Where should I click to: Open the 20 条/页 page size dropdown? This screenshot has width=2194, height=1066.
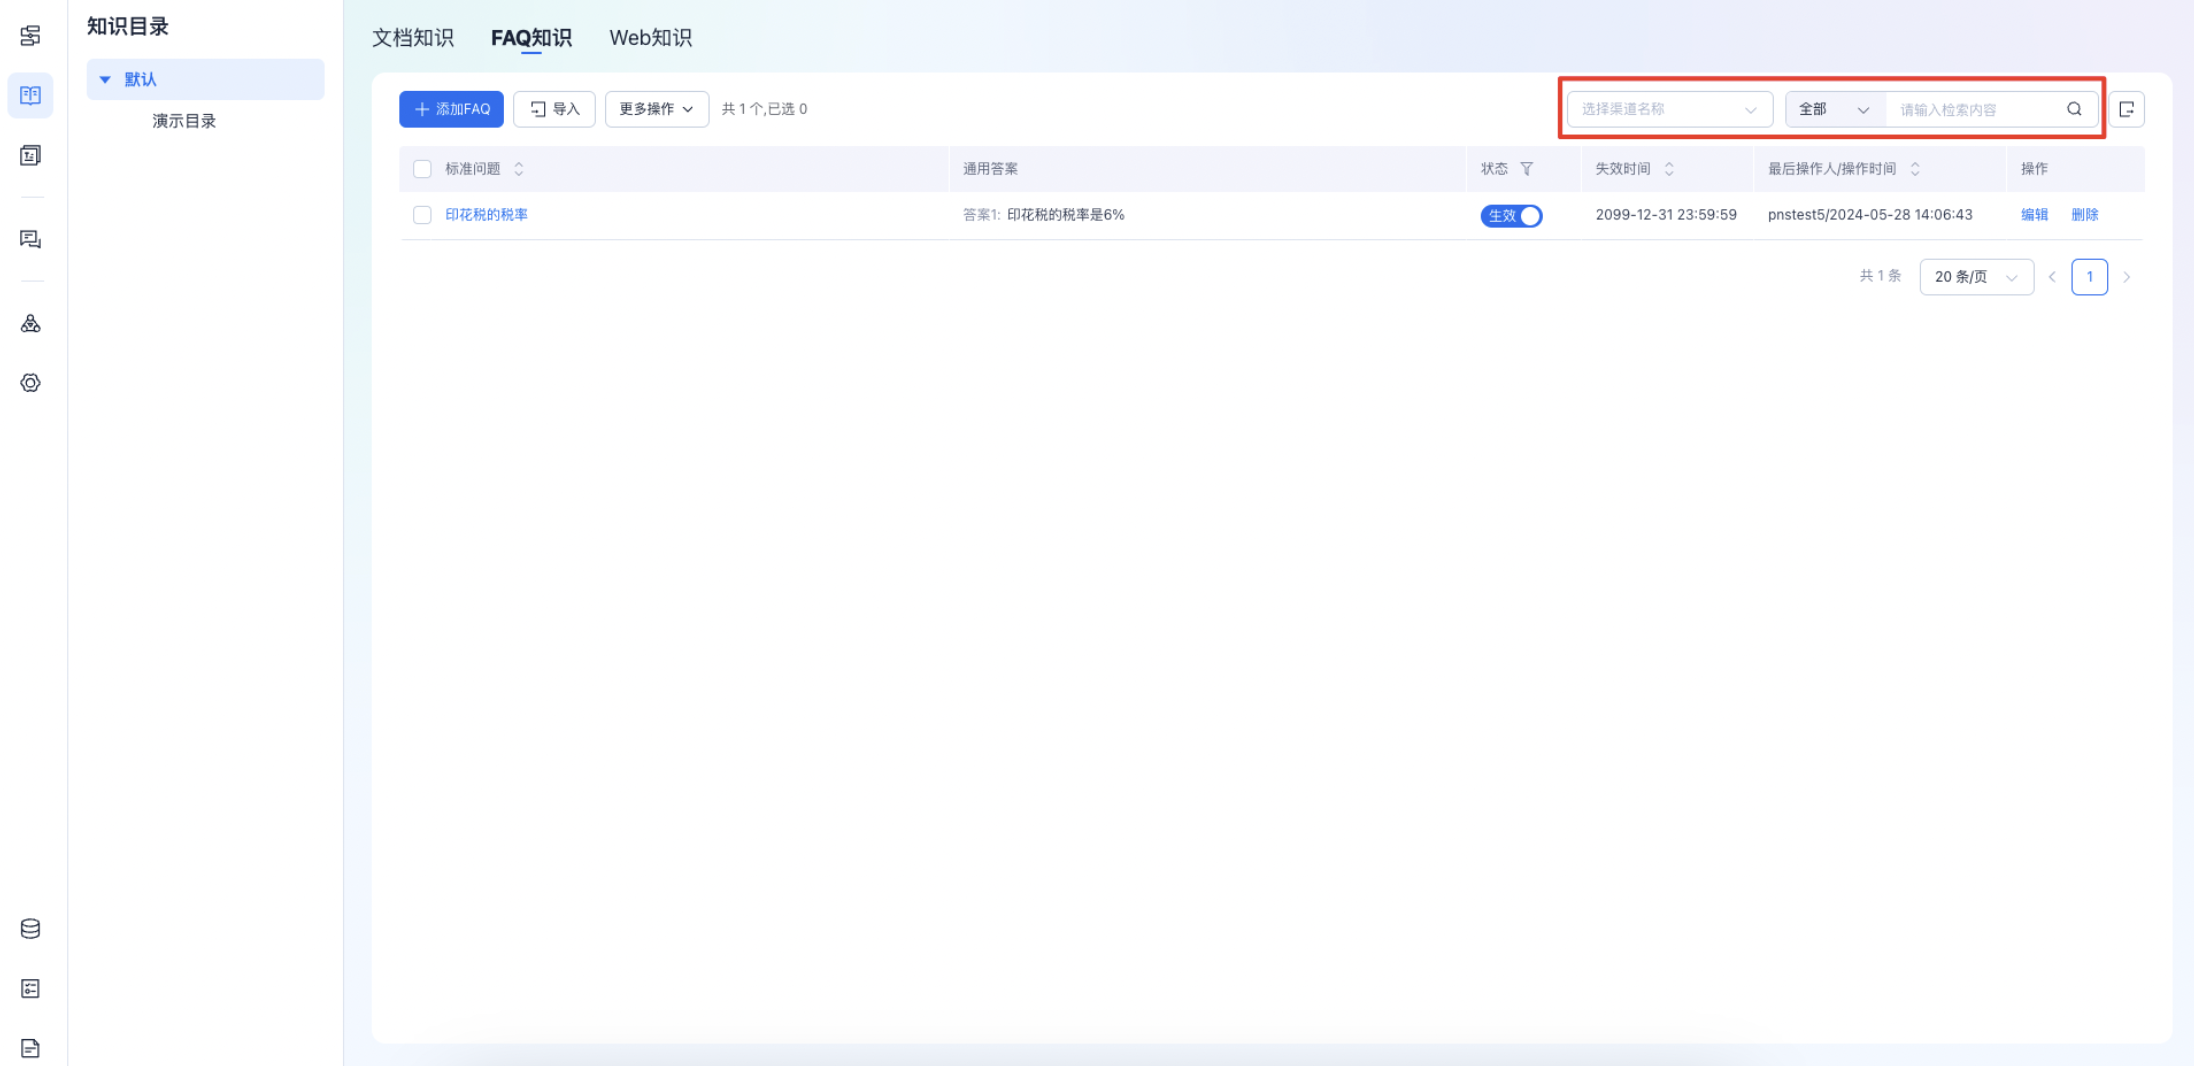[x=1977, y=277]
